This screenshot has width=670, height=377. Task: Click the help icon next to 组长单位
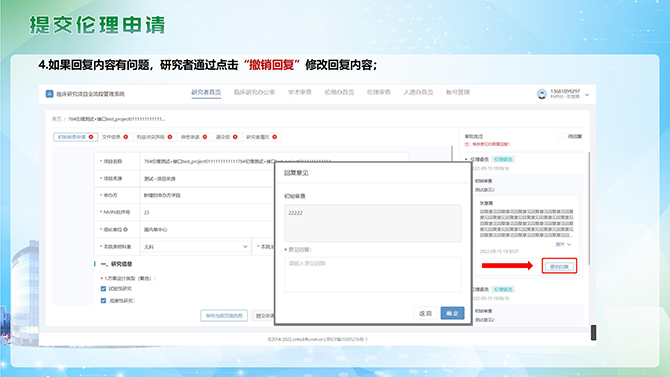point(126,230)
